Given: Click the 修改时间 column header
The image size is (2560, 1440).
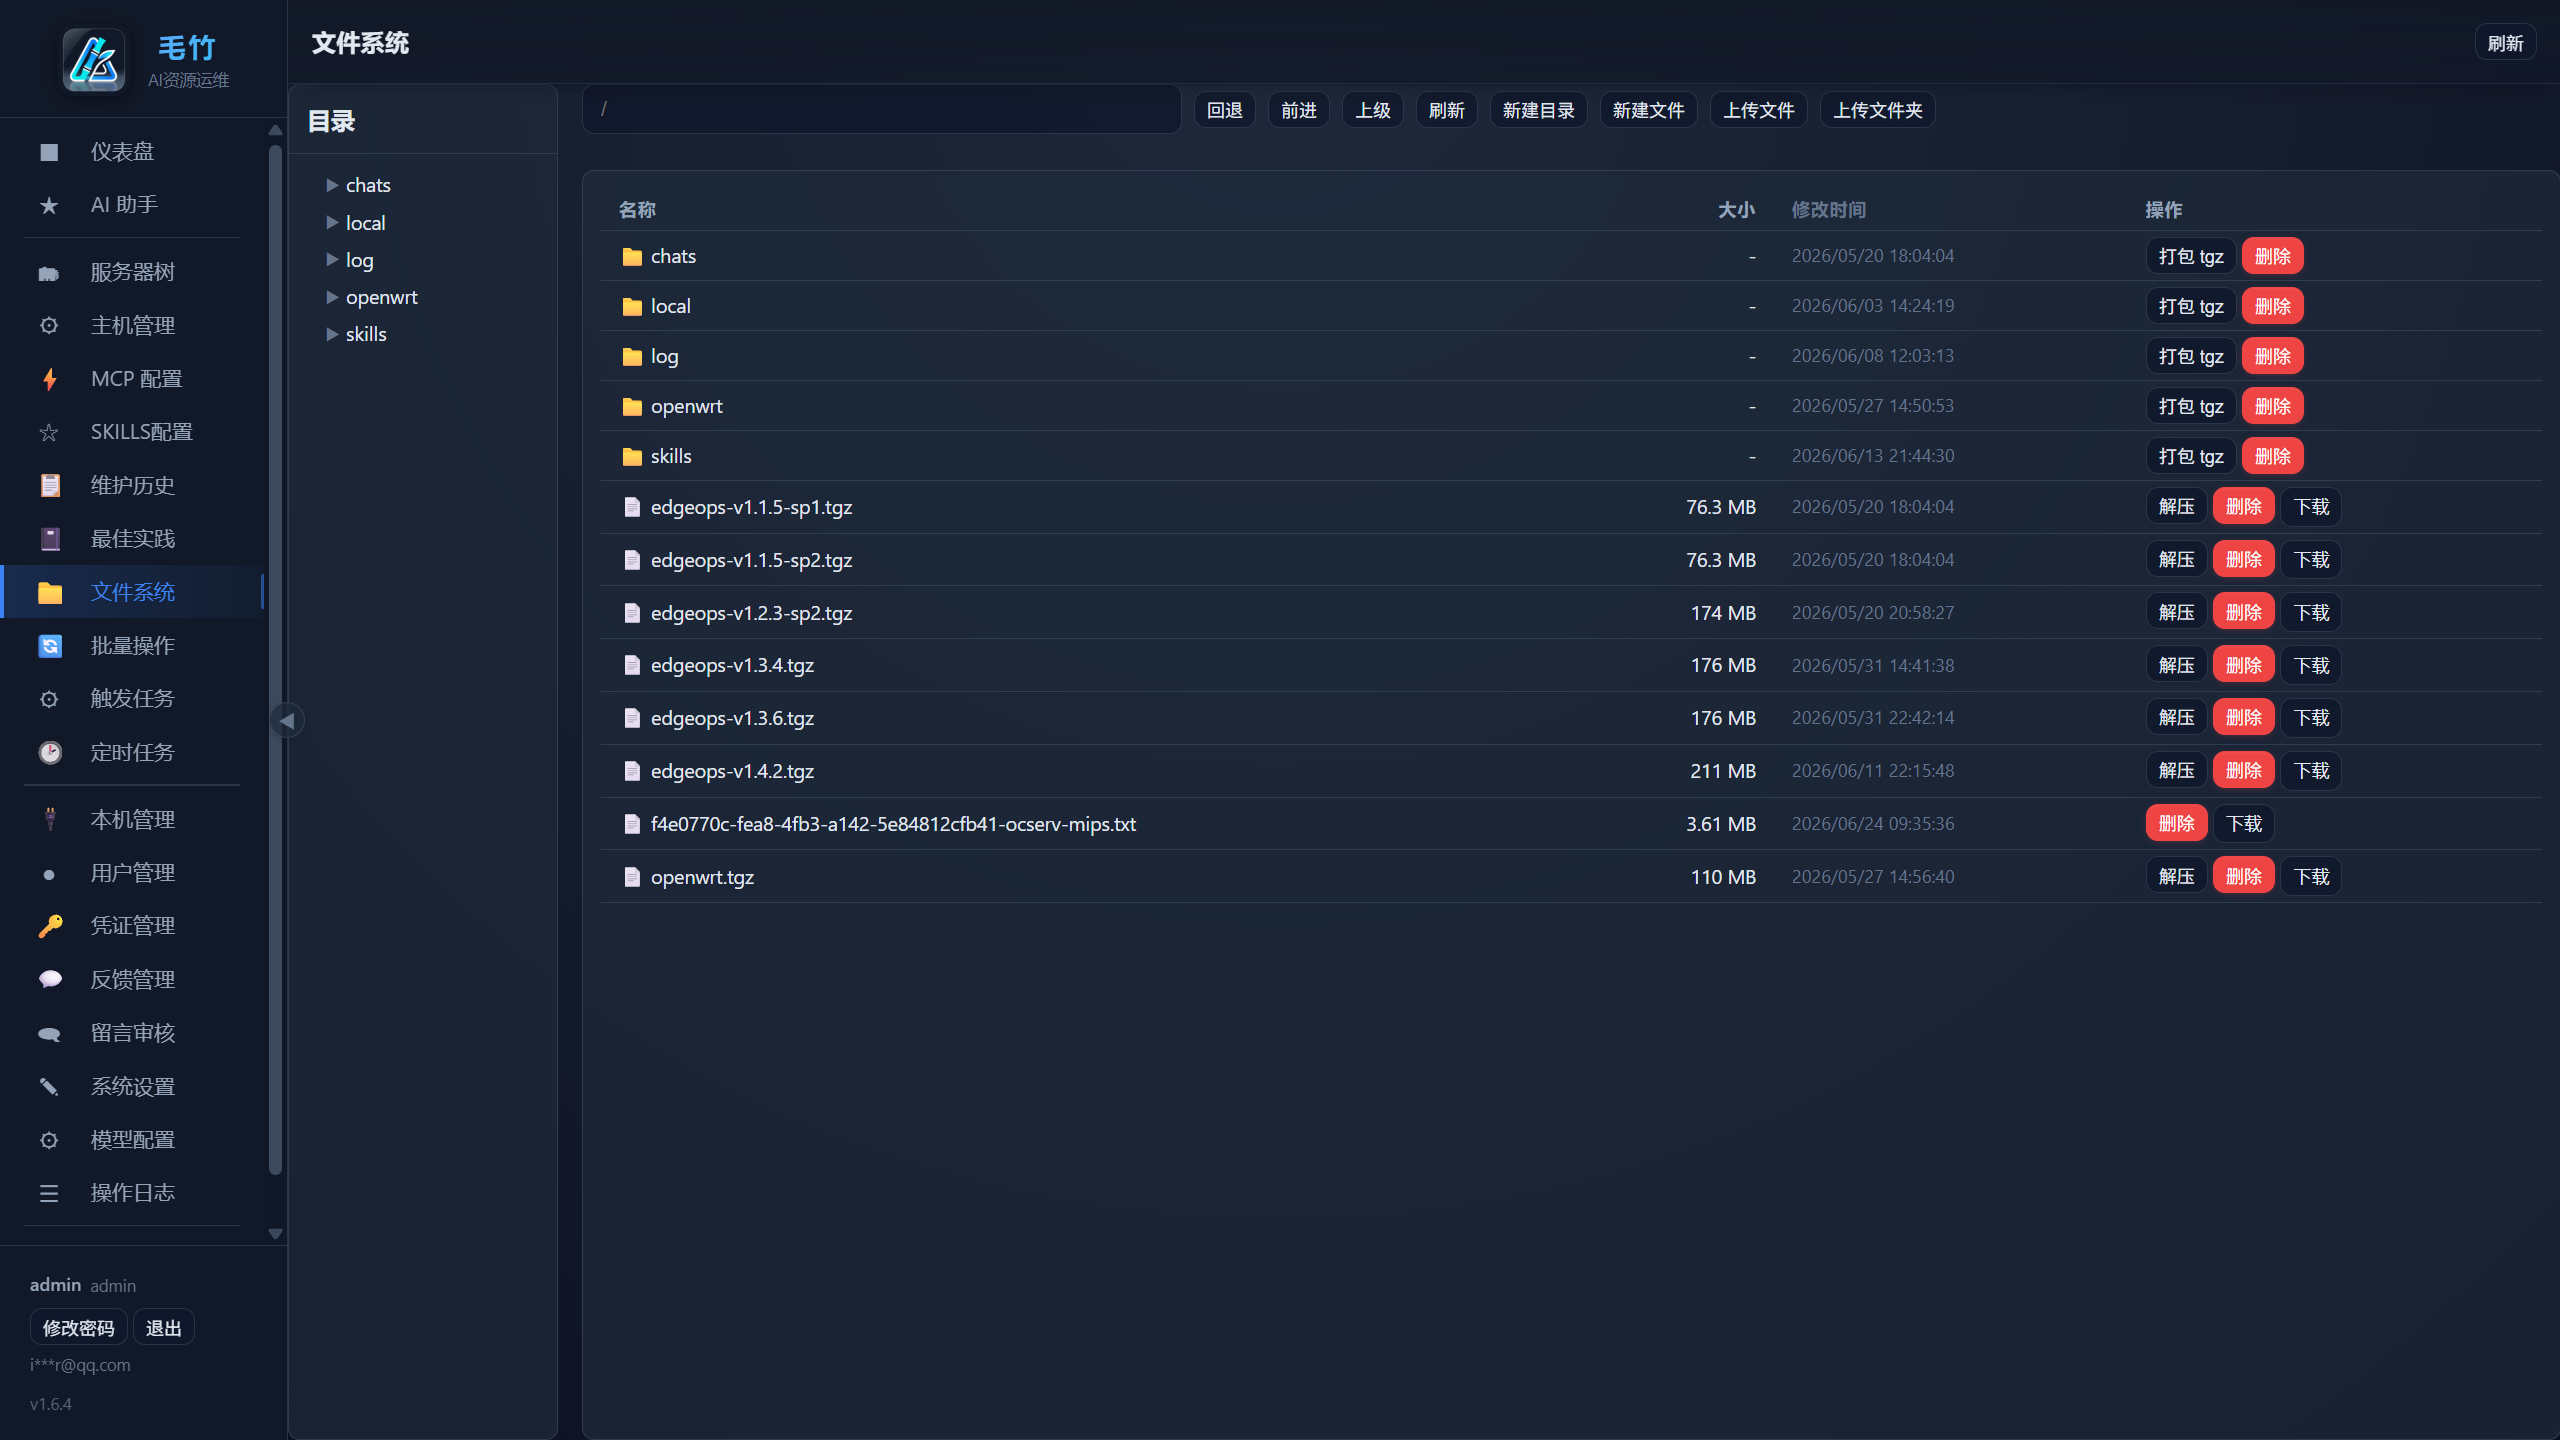Looking at the screenshot, I should [1829, 210].
